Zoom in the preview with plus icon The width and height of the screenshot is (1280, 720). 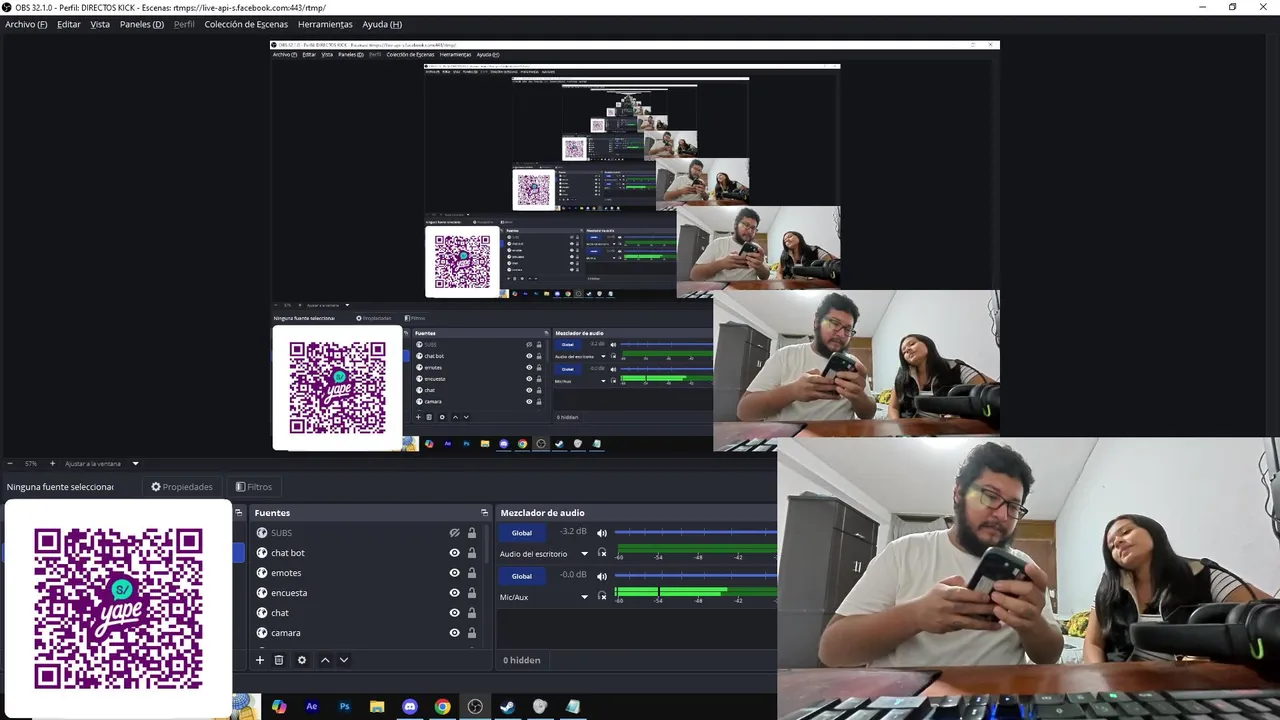point(52,464)
